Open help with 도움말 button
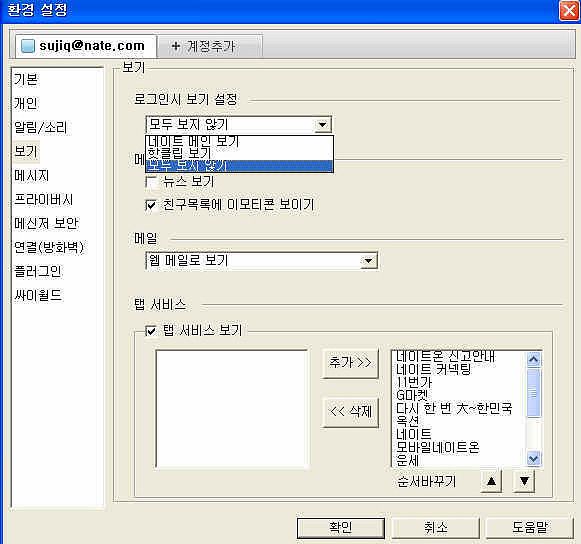The width and height of the screenshot is (581, 544). coord(529,527)
